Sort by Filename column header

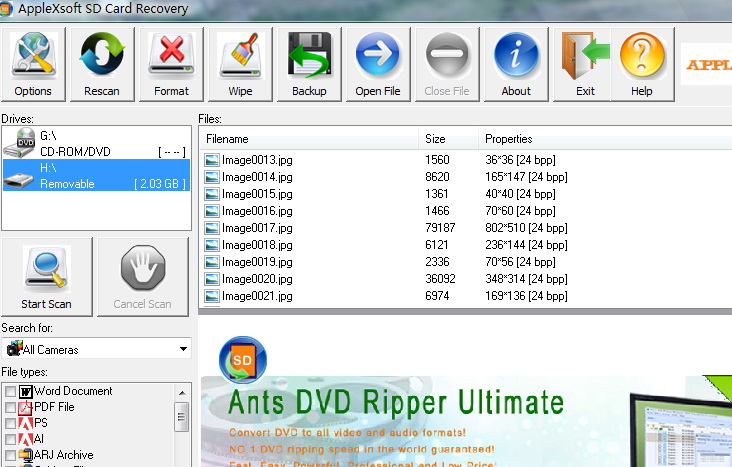click(310, 139)
